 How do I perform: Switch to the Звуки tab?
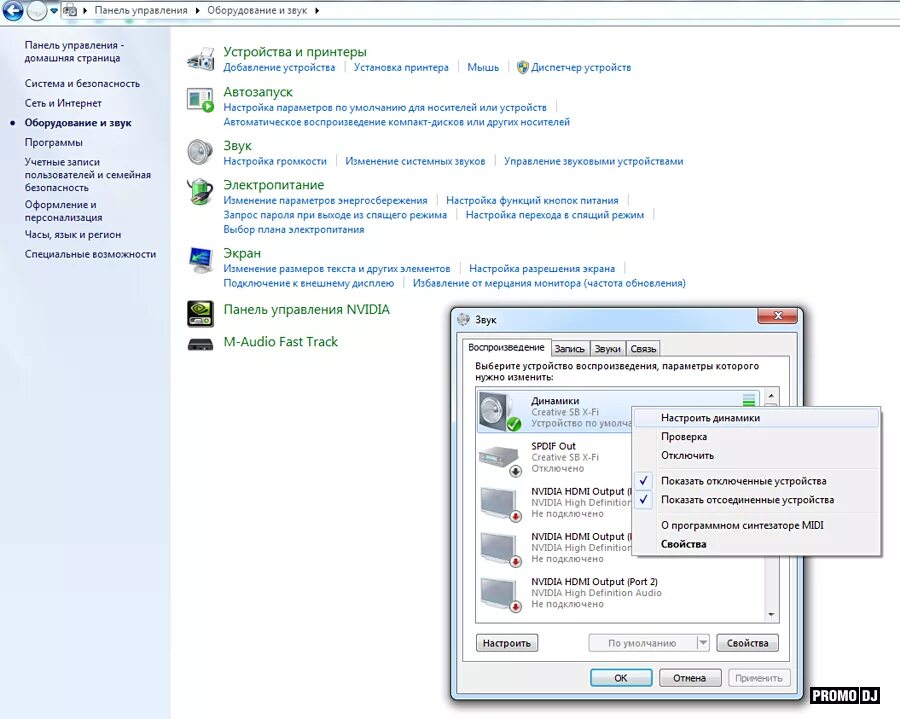pos(607,348)
